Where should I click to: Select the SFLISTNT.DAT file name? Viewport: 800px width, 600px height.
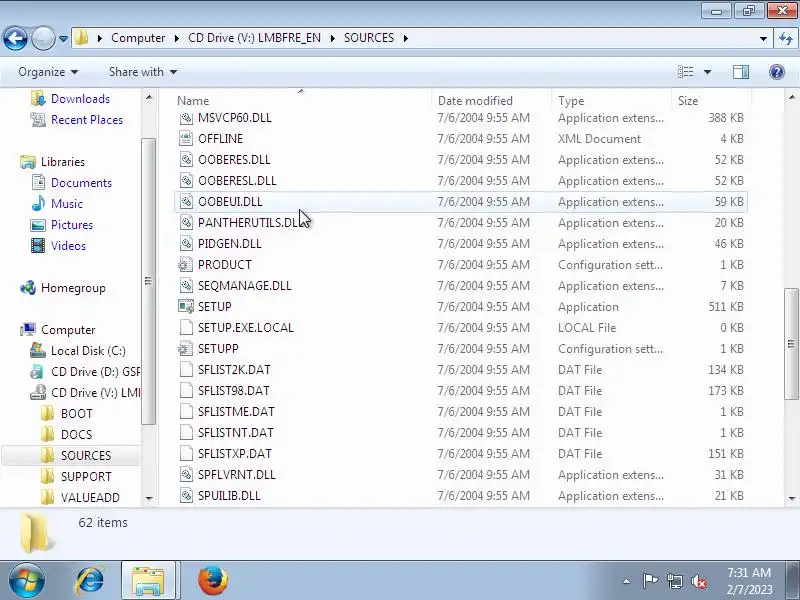coord(236,433)
